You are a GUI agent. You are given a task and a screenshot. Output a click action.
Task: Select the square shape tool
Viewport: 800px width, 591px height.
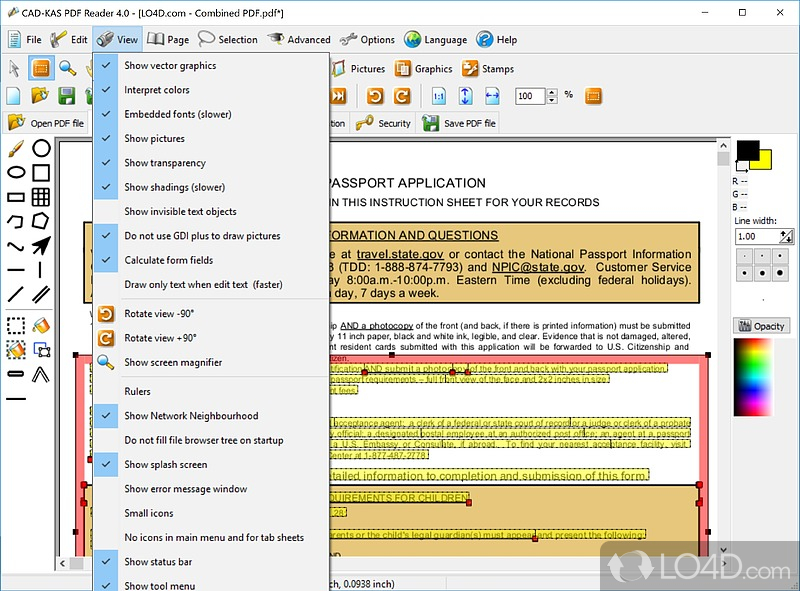(41, 173)
